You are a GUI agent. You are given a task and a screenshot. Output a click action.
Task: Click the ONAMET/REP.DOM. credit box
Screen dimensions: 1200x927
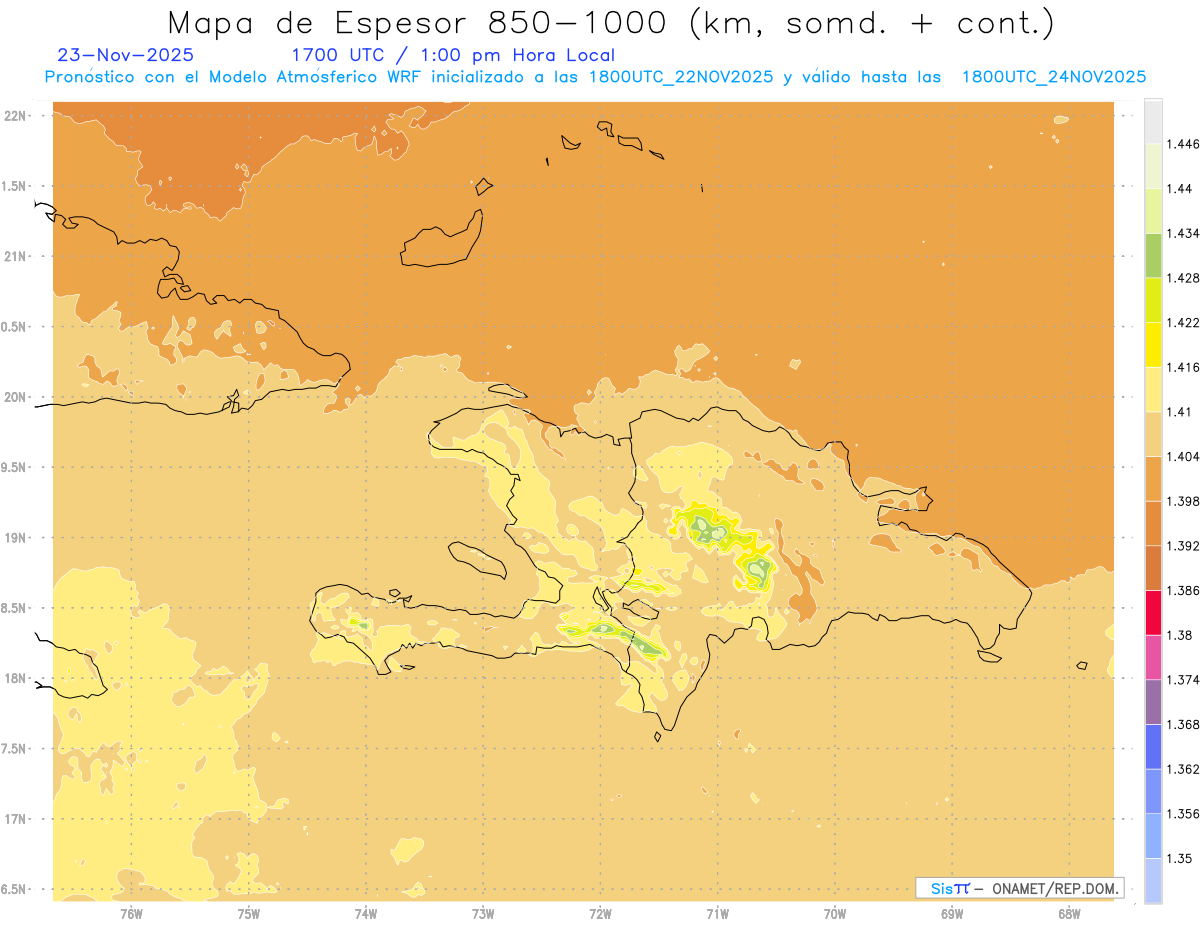(x=1020, y=888)
